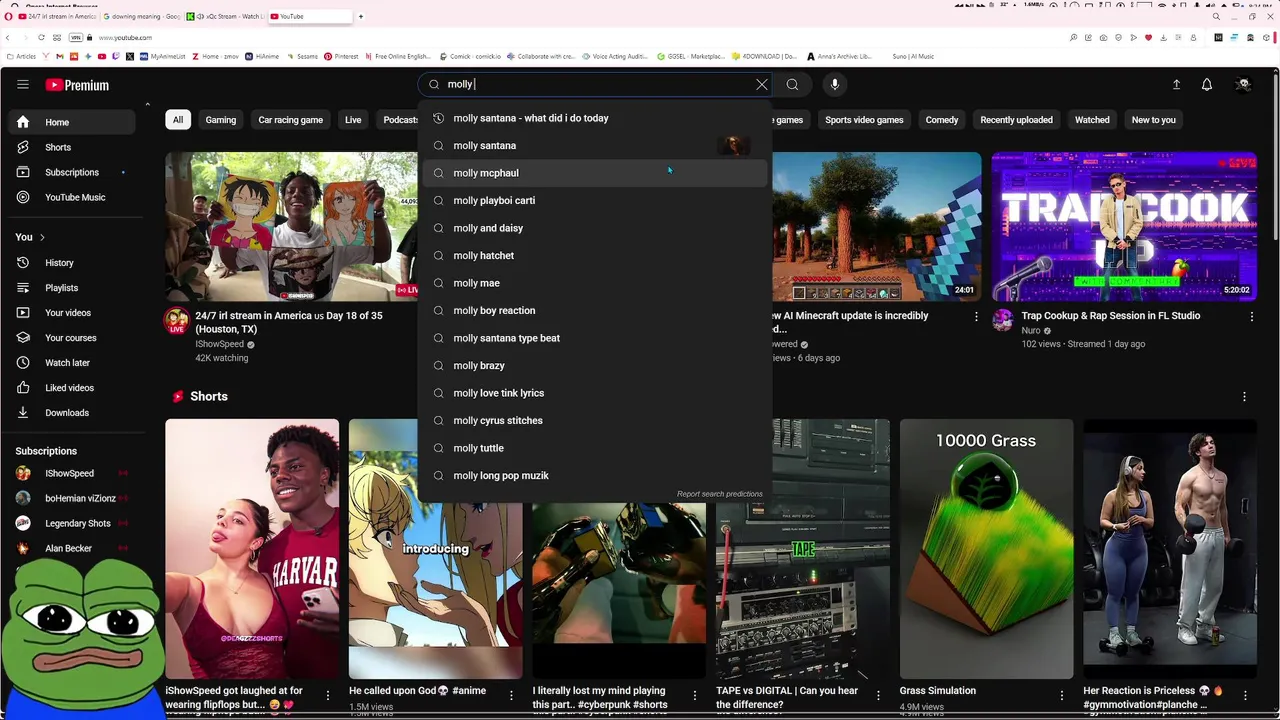Pick suggestion molly boy reaction
1280x720 pixels.
(595, 311)
